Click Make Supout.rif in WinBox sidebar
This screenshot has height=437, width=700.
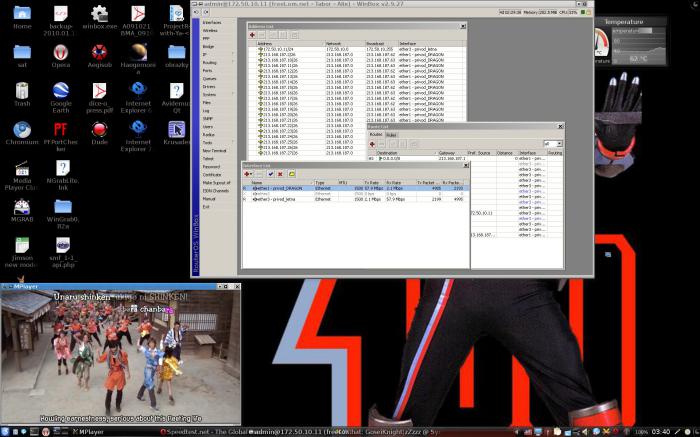[217, 183]
